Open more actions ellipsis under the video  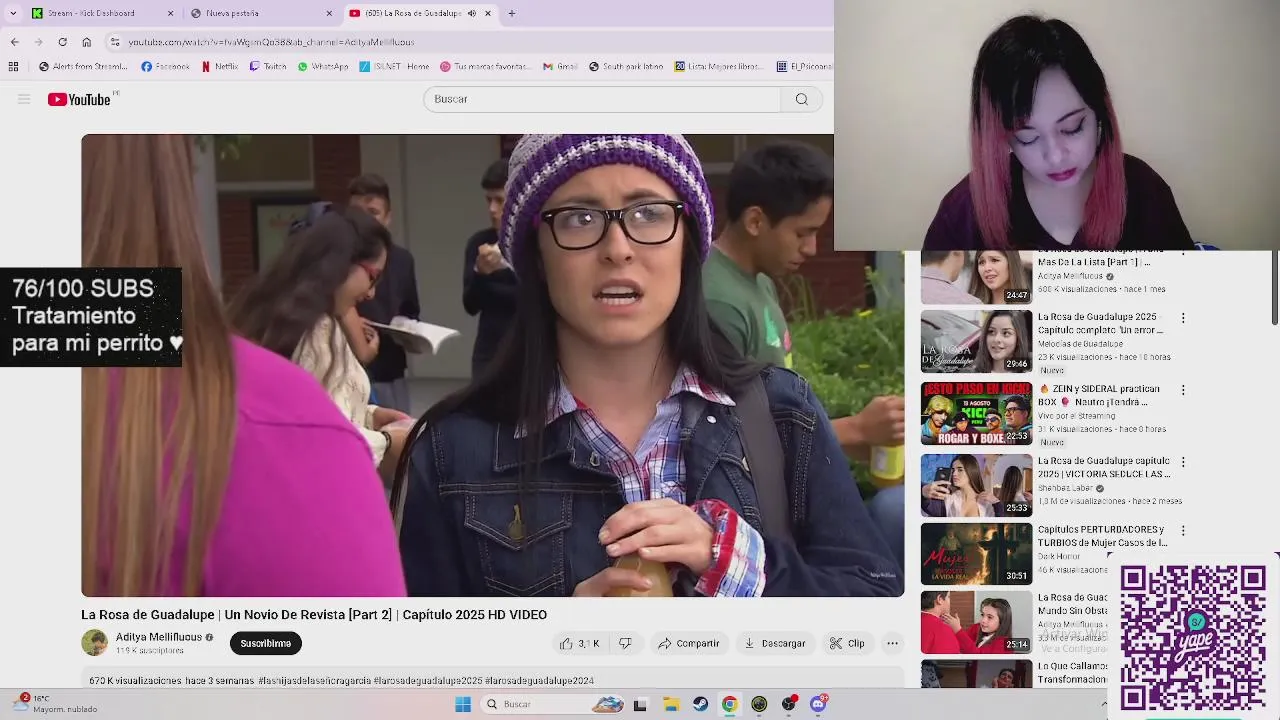(x=892, y=643)
